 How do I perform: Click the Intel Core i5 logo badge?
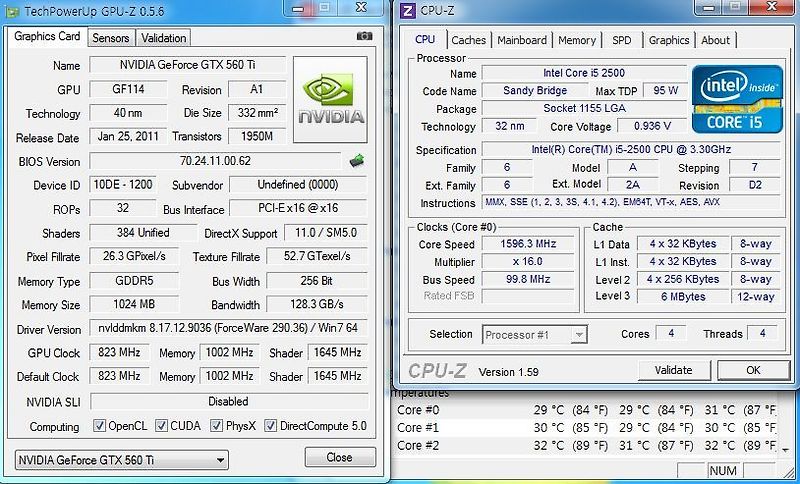pos(737,99)
